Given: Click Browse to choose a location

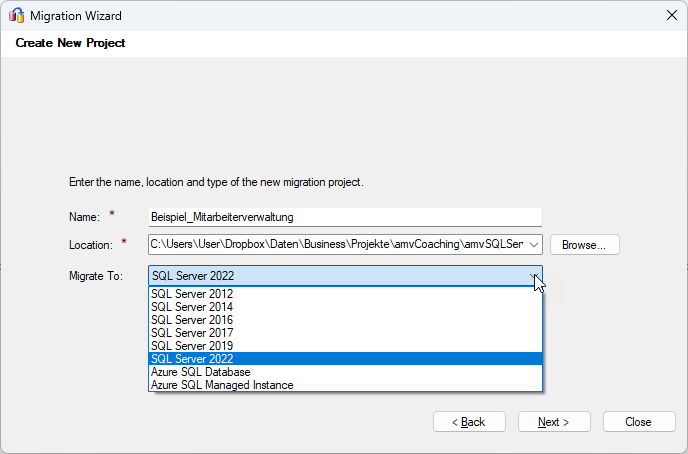Looking at the screenshot, I should (584, 245).
